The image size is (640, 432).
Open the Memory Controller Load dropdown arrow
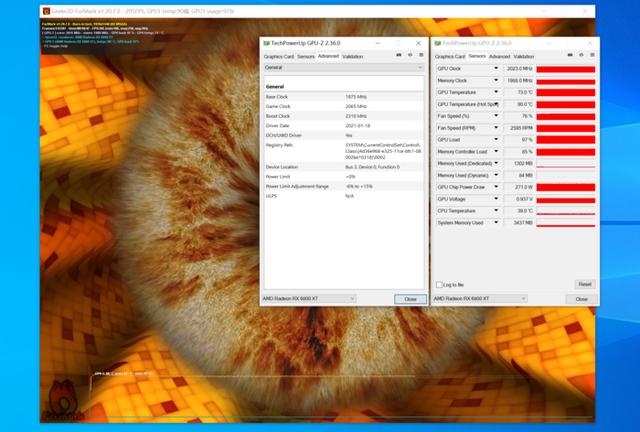pyautogui.click(x=496, y=151)
